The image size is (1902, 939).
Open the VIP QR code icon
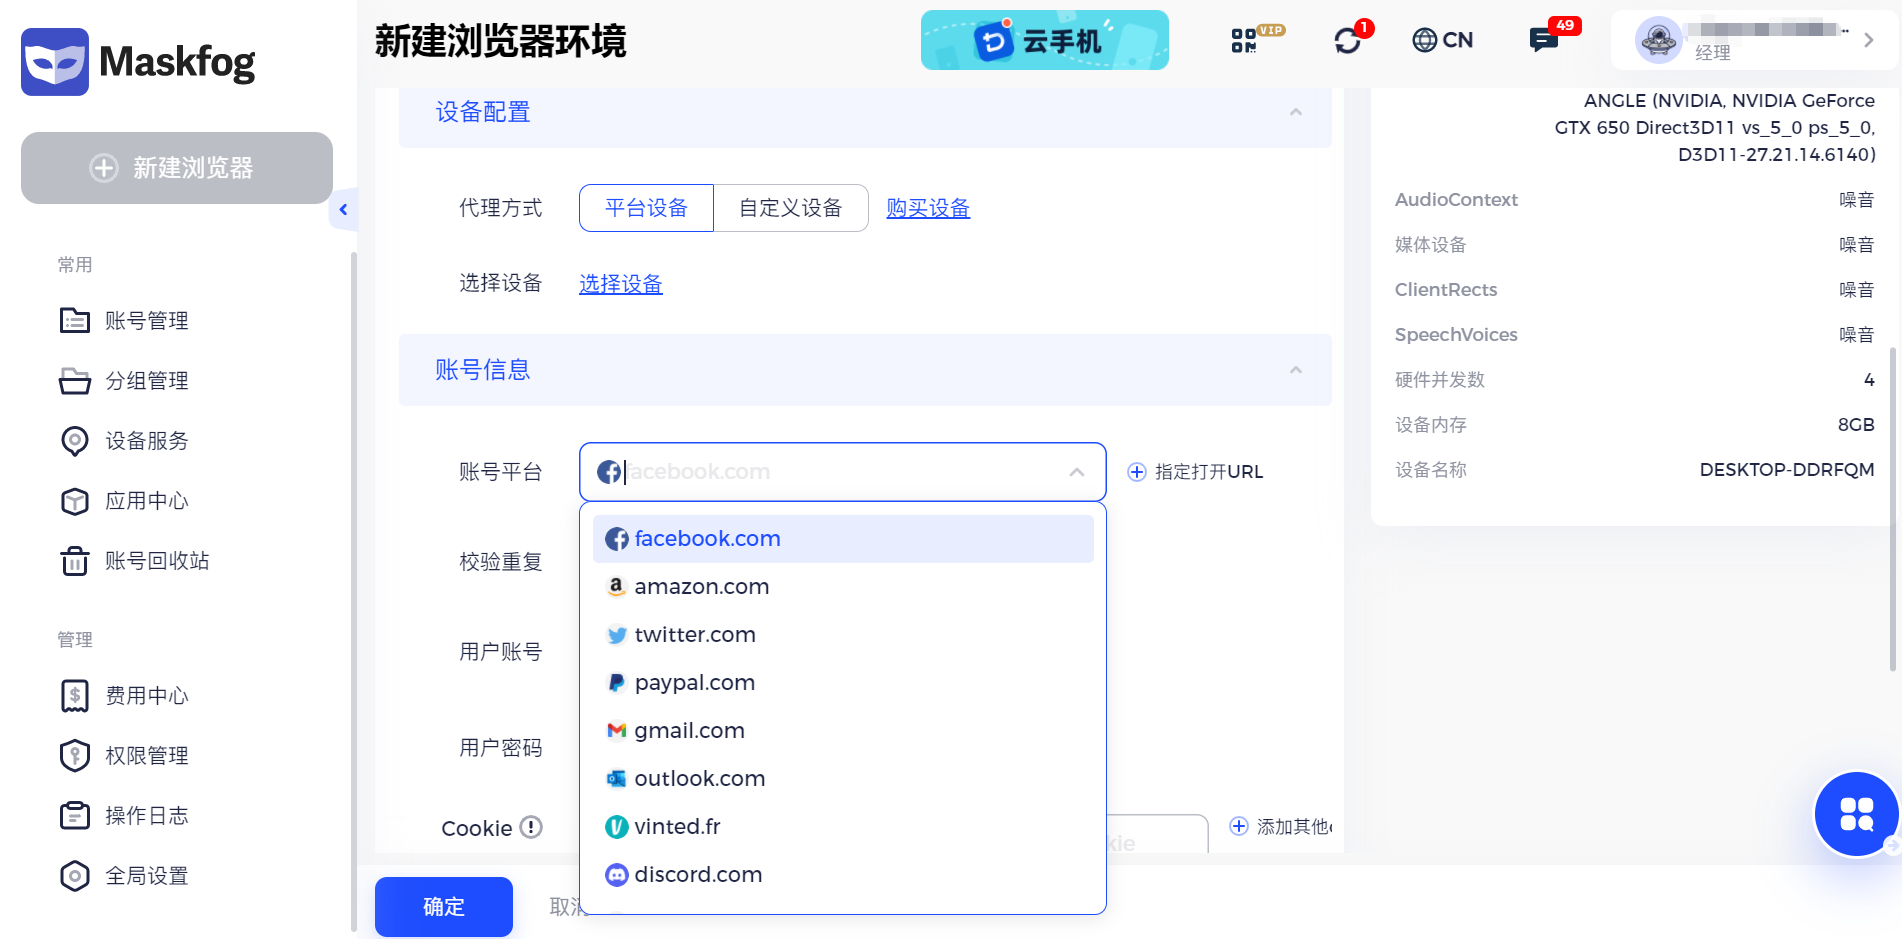pos(1246,40)
